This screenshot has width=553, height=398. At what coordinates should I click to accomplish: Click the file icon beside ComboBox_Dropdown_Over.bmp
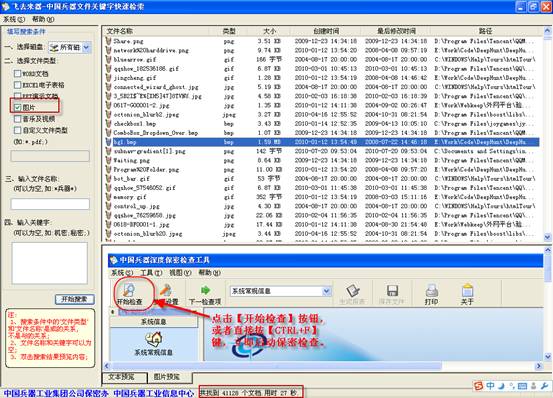click(109, 133)
